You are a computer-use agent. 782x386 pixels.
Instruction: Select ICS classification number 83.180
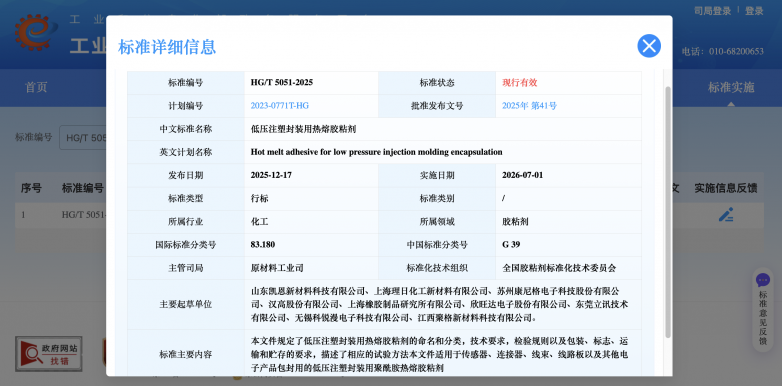[263, 245]
